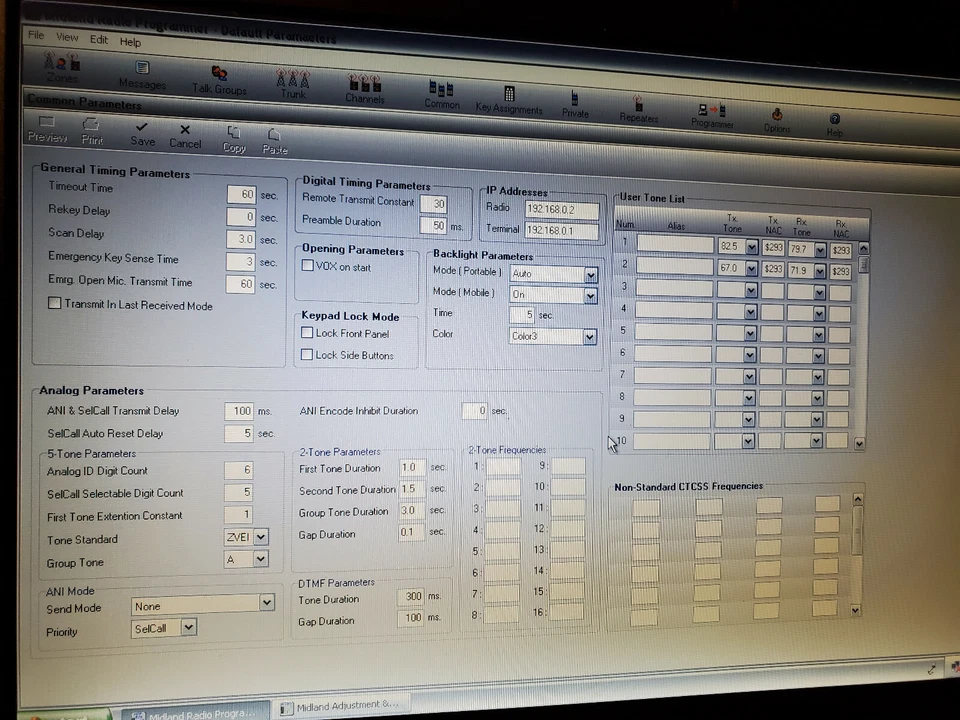Enable VOX on start checkbox
Screen dimensions: 960x720
(308, 265)
